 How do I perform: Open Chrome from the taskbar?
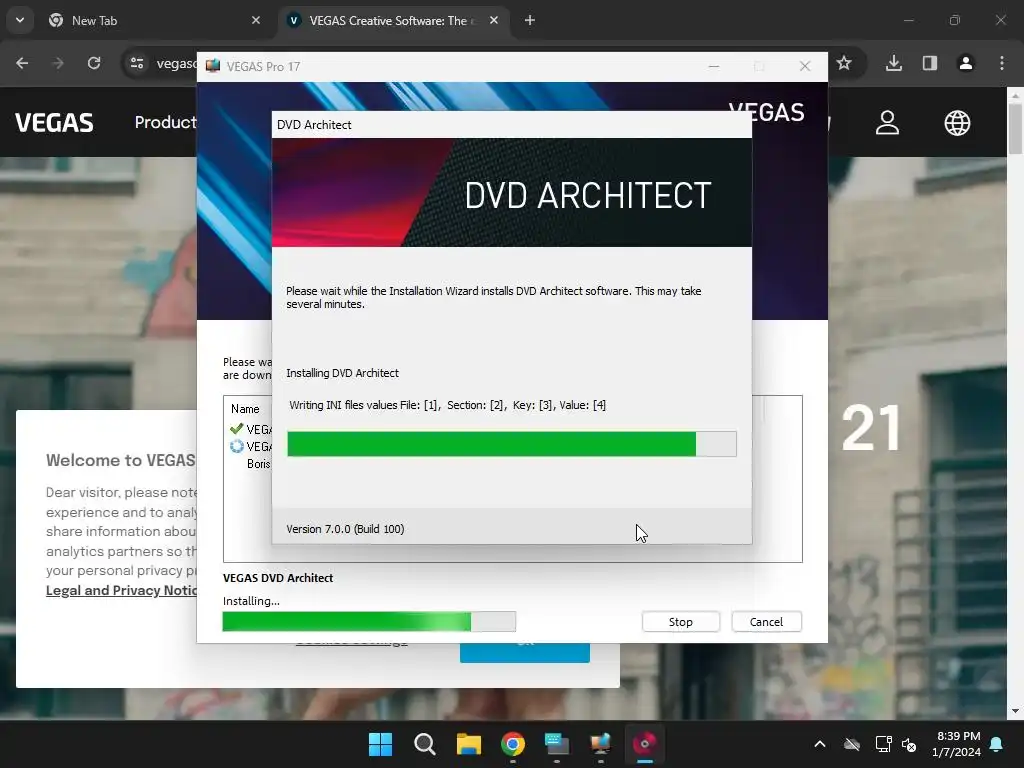coord(513,744)
